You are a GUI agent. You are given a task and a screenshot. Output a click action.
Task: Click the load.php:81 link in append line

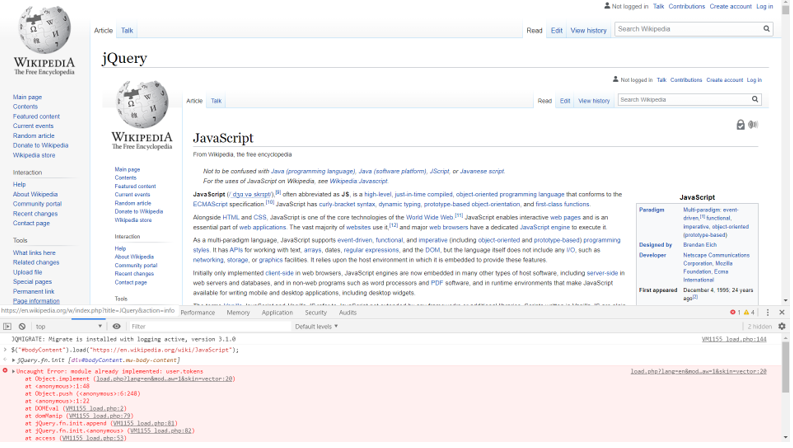[x=145, y=425]
